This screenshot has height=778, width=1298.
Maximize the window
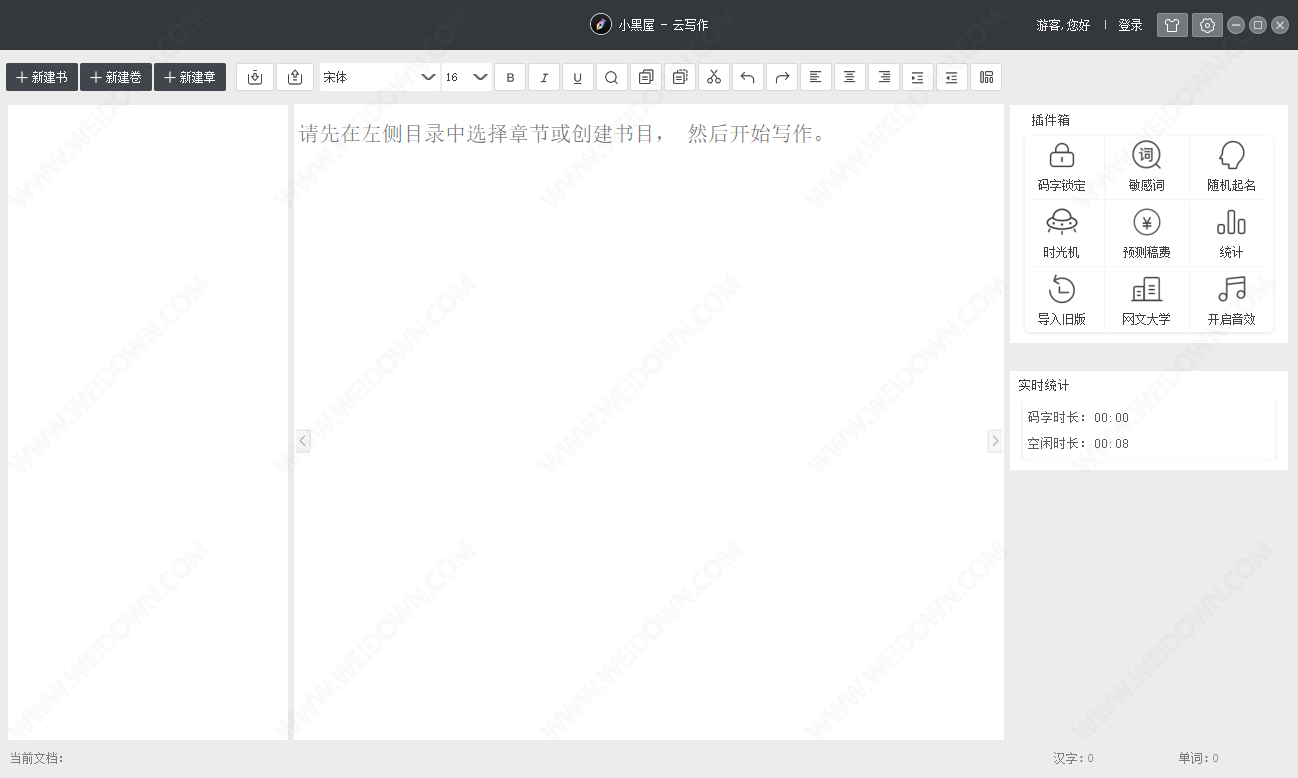pos(1258,25)
